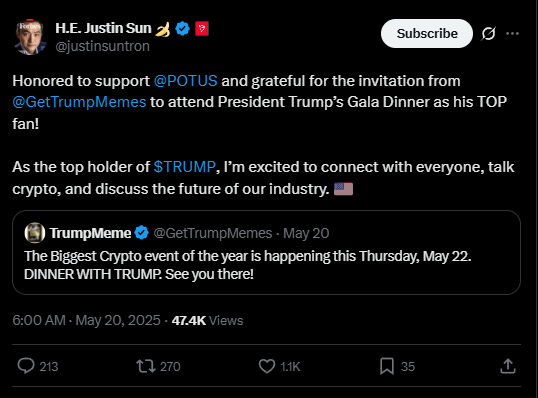
Task: Click the reply speech bubble icon
Action: tap(26, 366)
